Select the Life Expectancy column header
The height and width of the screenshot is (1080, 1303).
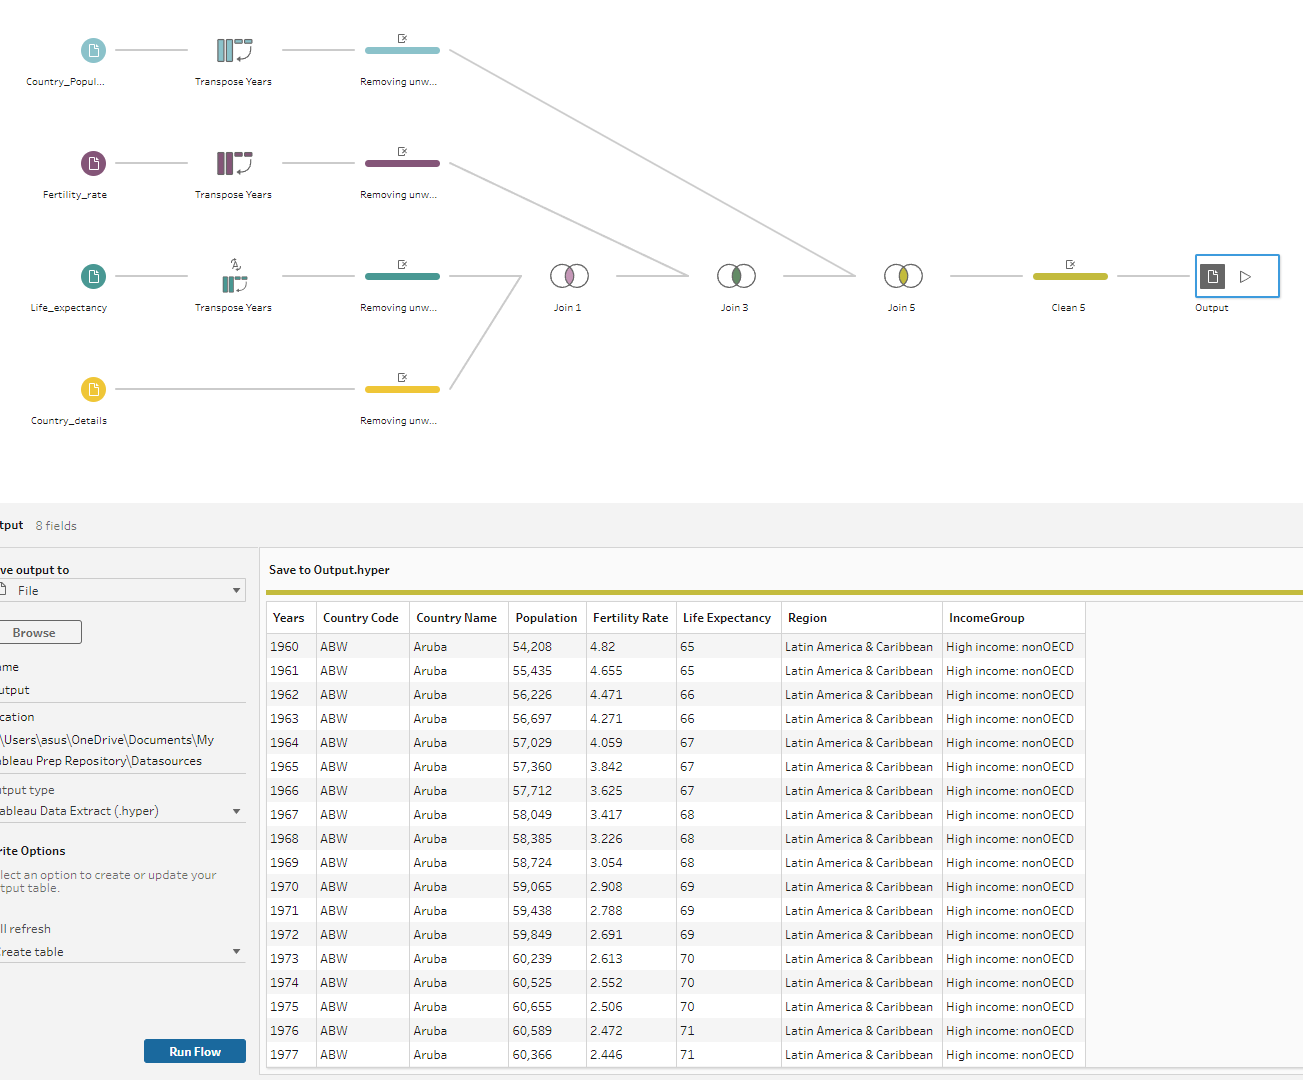[x=728, y=618]
